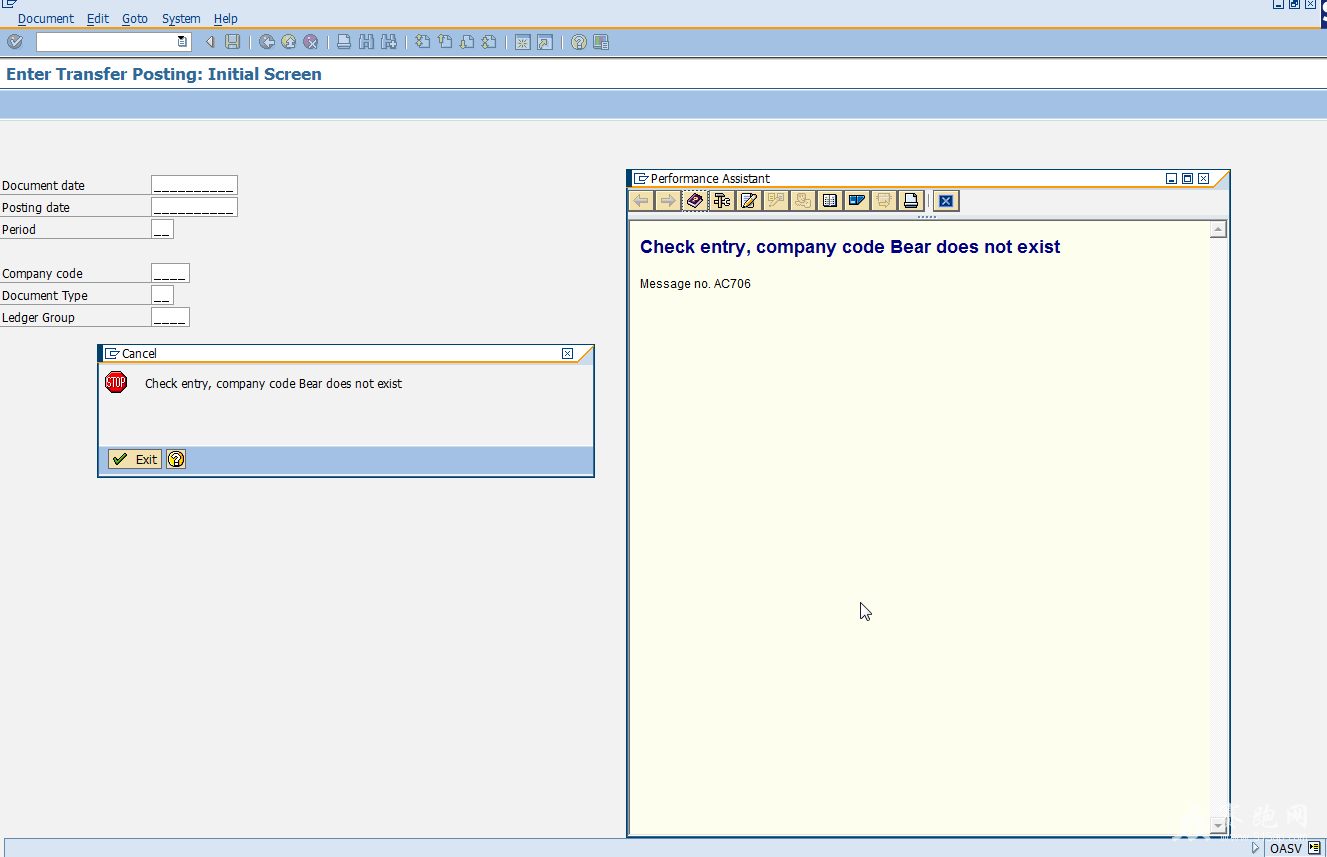Click the yellow Exit up-arrow icon
The height and width of the screenshot is (857, 1327).
pyautogui.click(x=289, y=42)
